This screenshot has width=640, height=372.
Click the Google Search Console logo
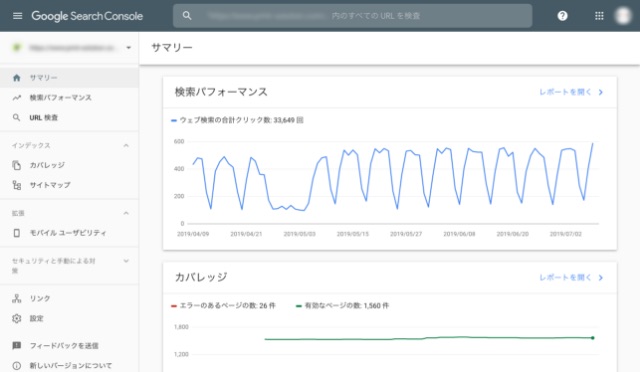pos(87,16)
